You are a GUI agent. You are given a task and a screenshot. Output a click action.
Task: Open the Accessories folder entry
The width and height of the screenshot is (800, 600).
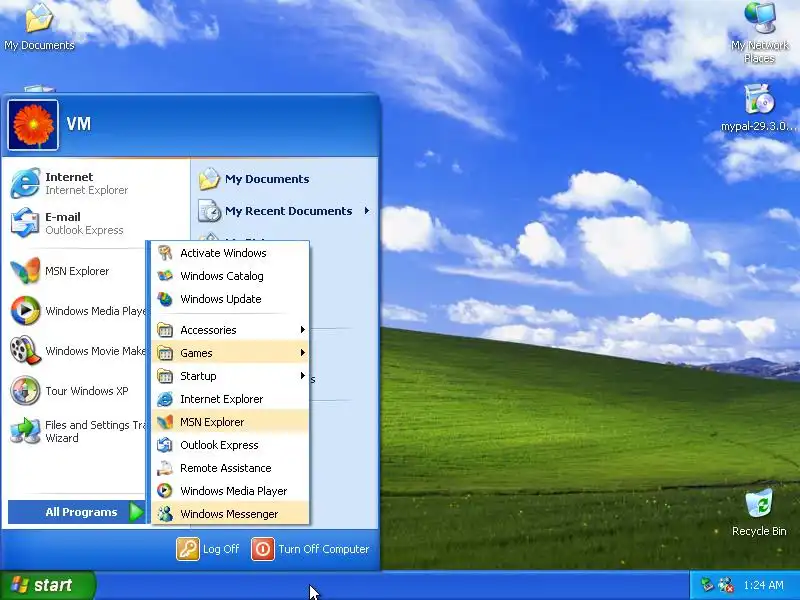point(230,330)
